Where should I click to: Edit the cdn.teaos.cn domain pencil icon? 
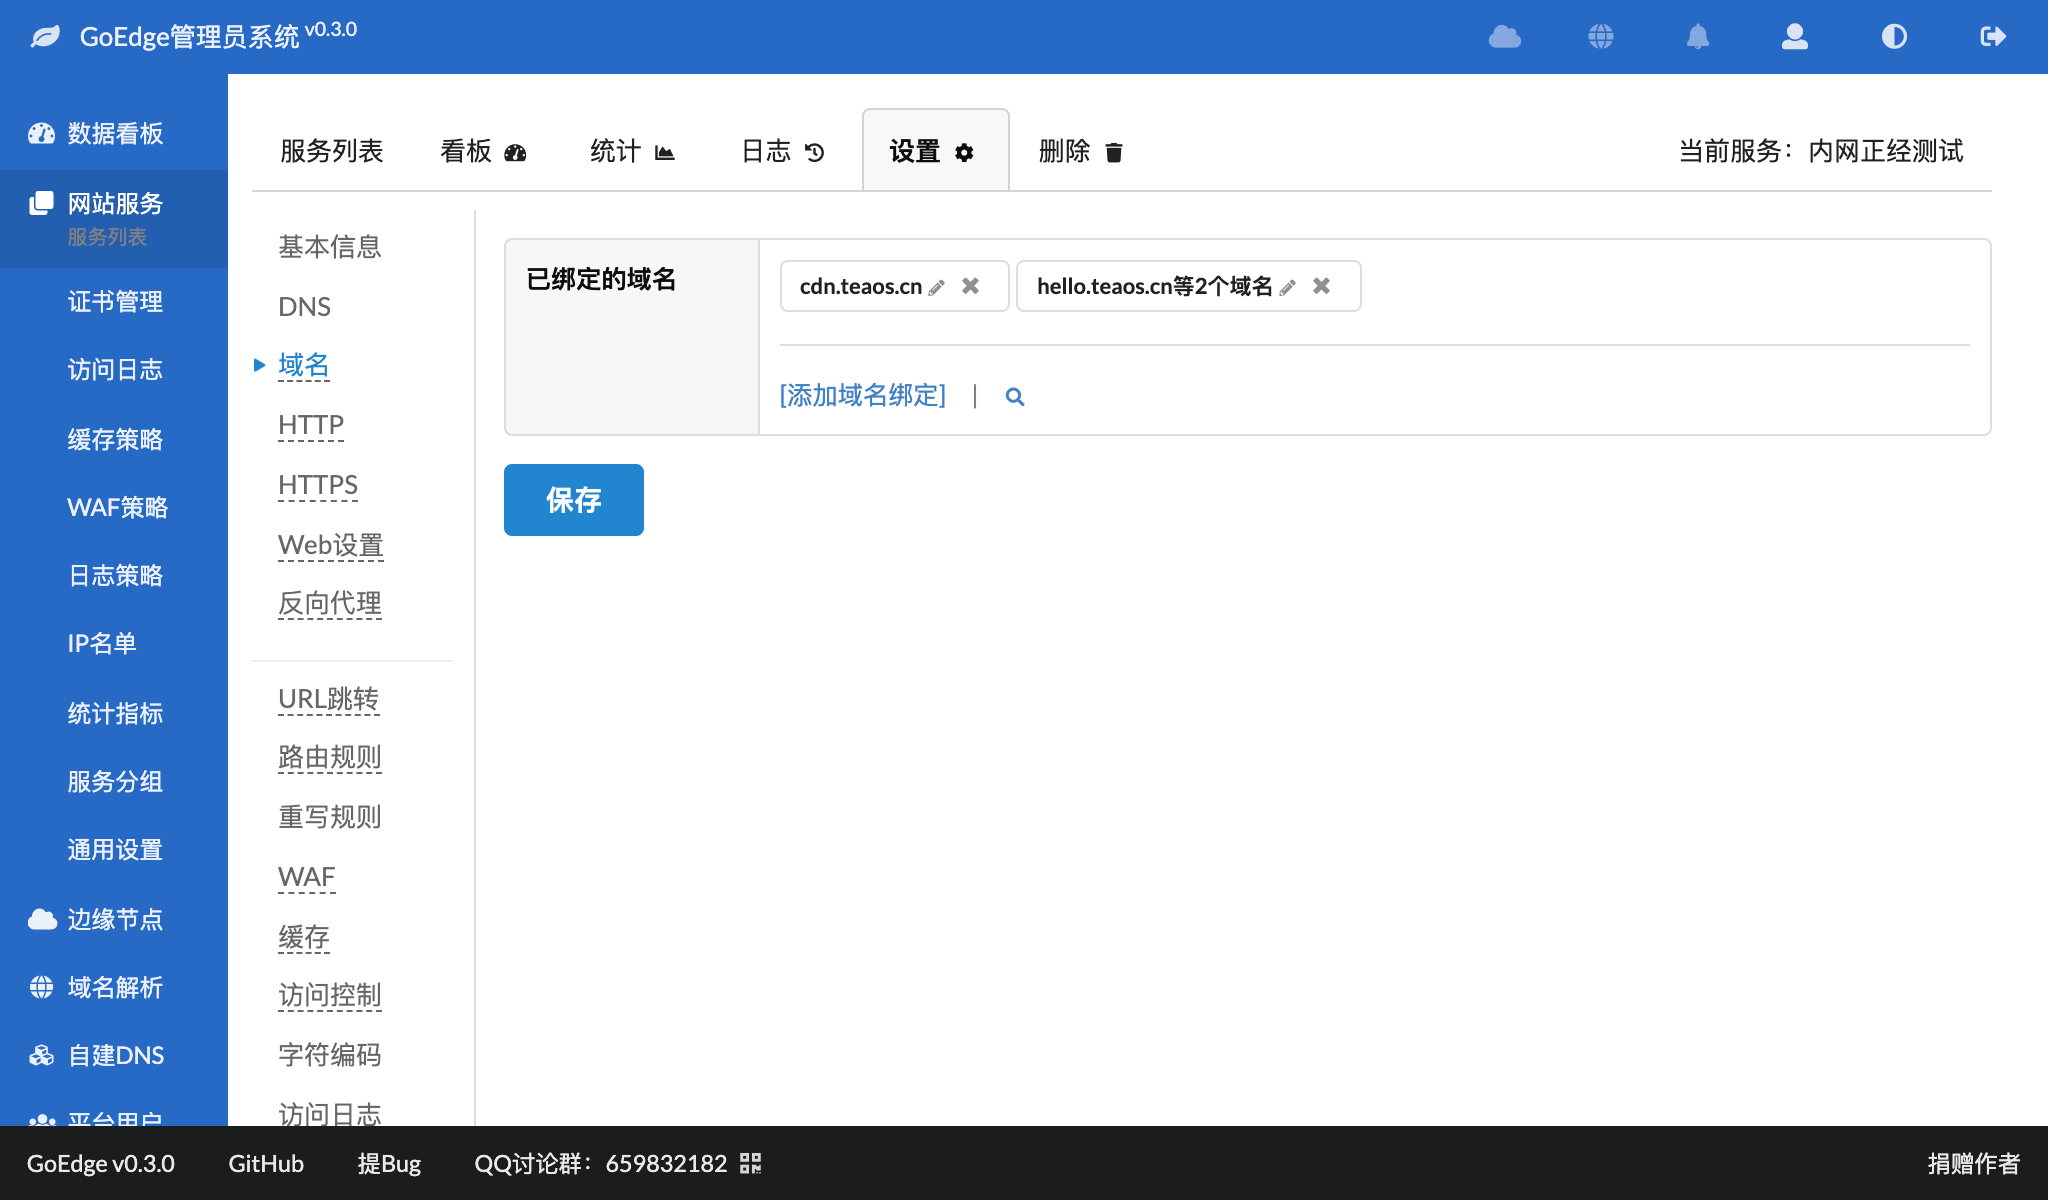(x=937, y=287)
